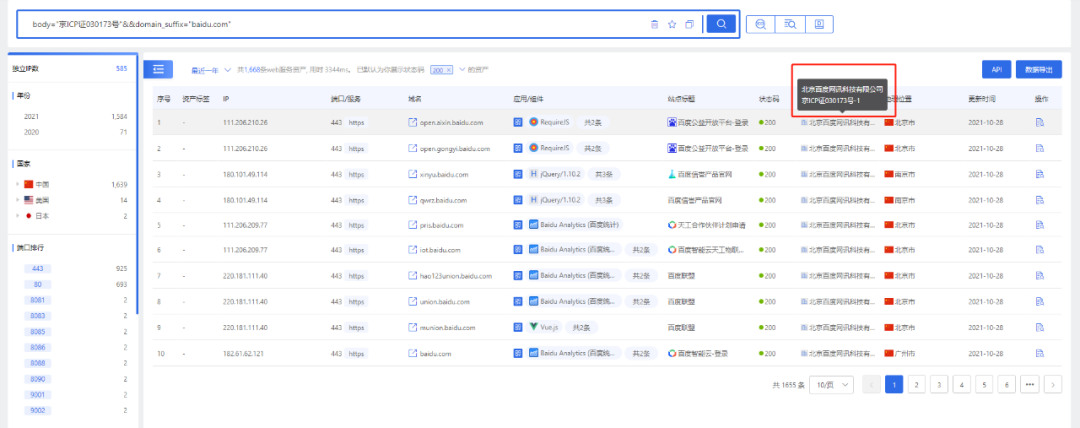This screenshot has height=428, width=1080.
Task: Open the 10/页 page size dropdown
Action: tap(831, 385)
